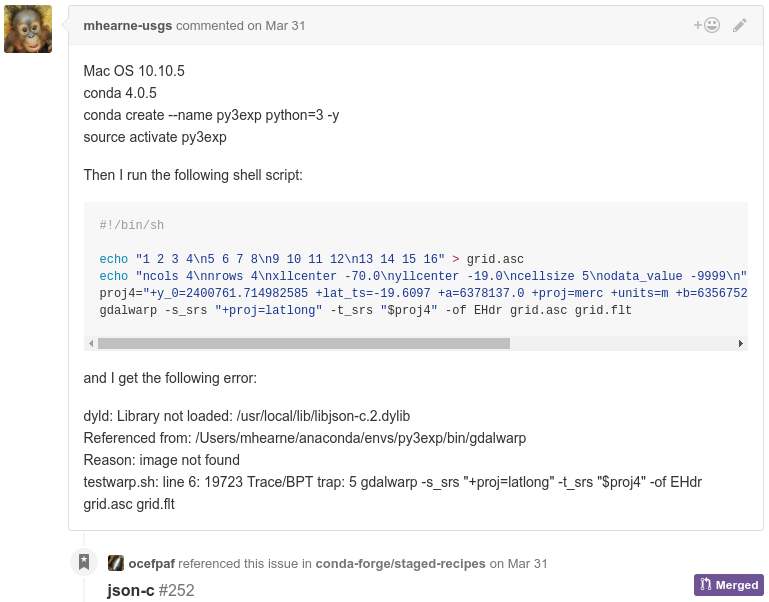Add an emoji reaction to the comment

[707, 25]
